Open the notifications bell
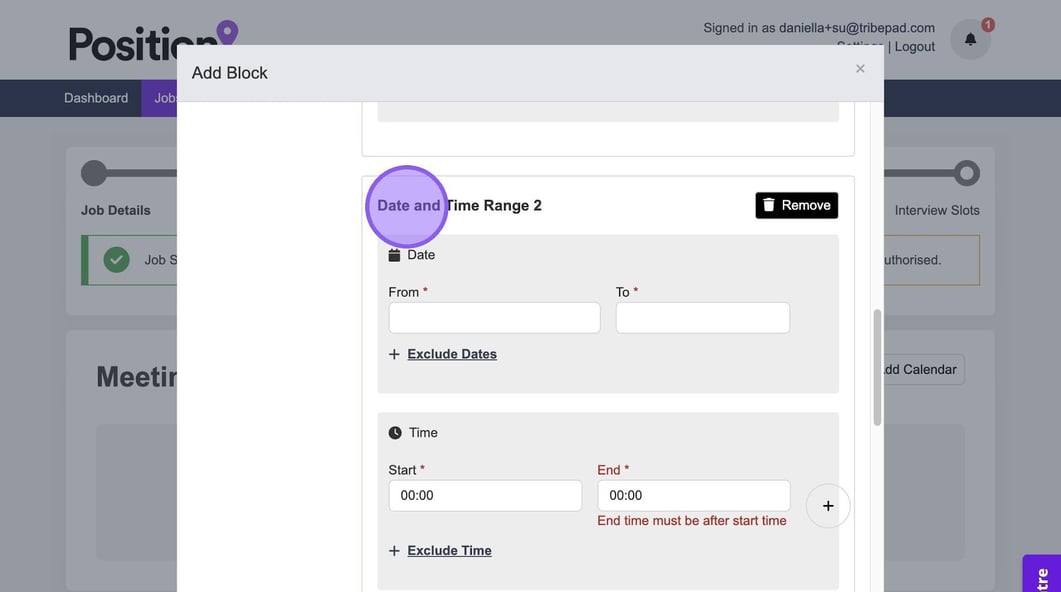The height and width of the screenshot is (592, 1061). (x=970, y=40)
